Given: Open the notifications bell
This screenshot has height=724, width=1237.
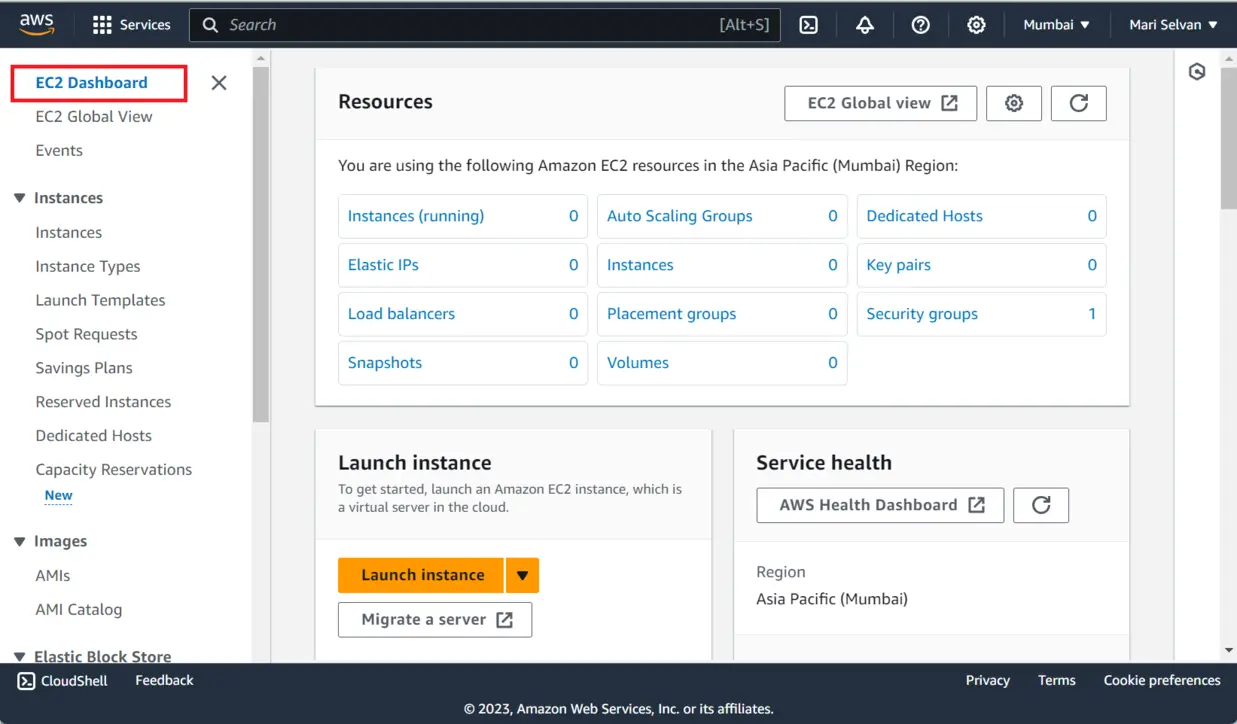Looking at the screenshot, I should [865, 25].
